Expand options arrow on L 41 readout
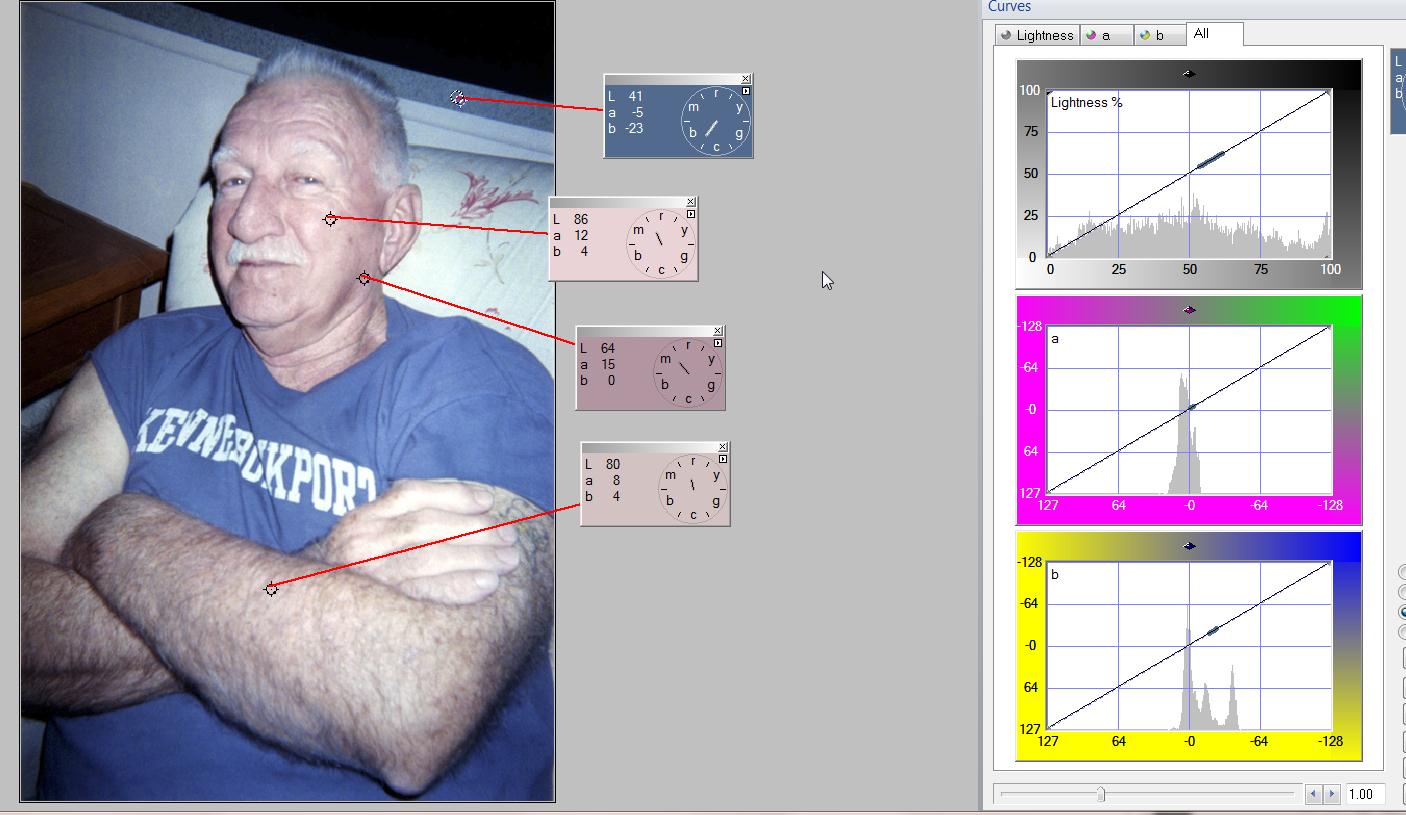Viewport: 1406px width, 815px height. pyautogui.click(x=746, y=91)
